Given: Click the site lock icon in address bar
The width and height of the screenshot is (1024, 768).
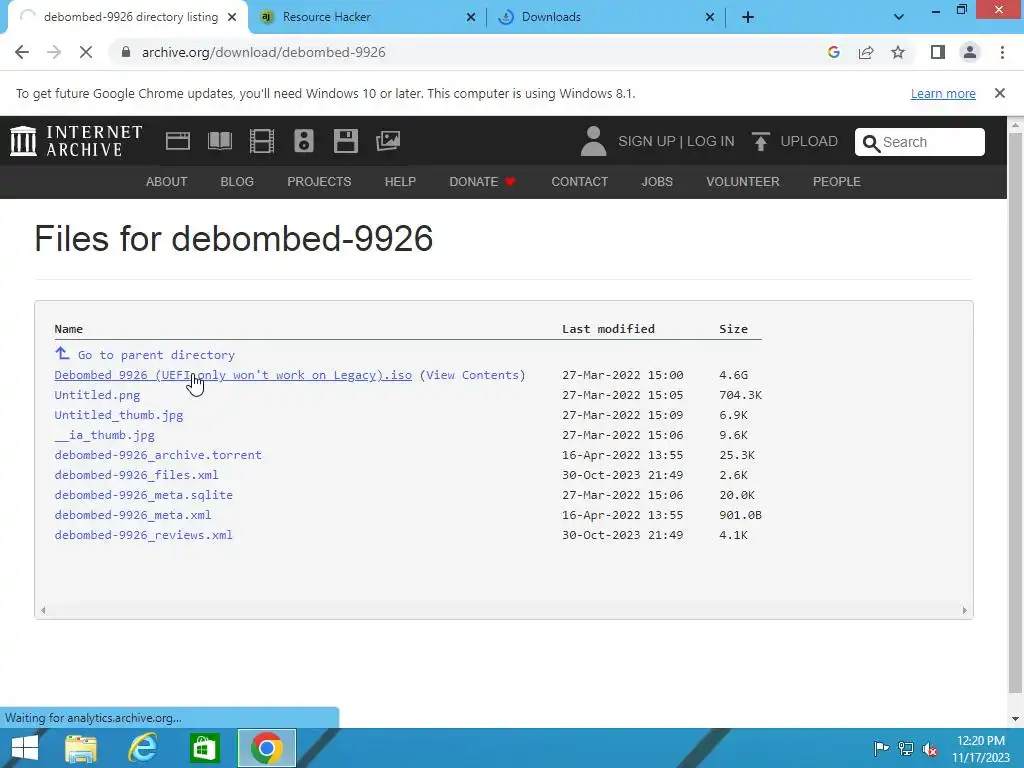Looking at the screenshot, I should tap(126, 52).
